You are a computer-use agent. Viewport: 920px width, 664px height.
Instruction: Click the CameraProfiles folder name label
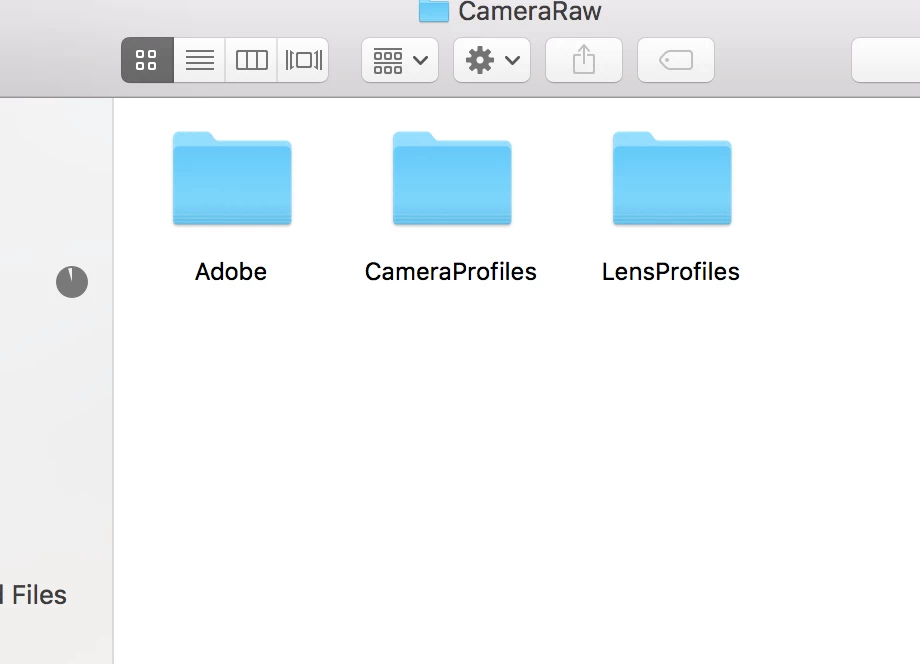pos(451,272)
